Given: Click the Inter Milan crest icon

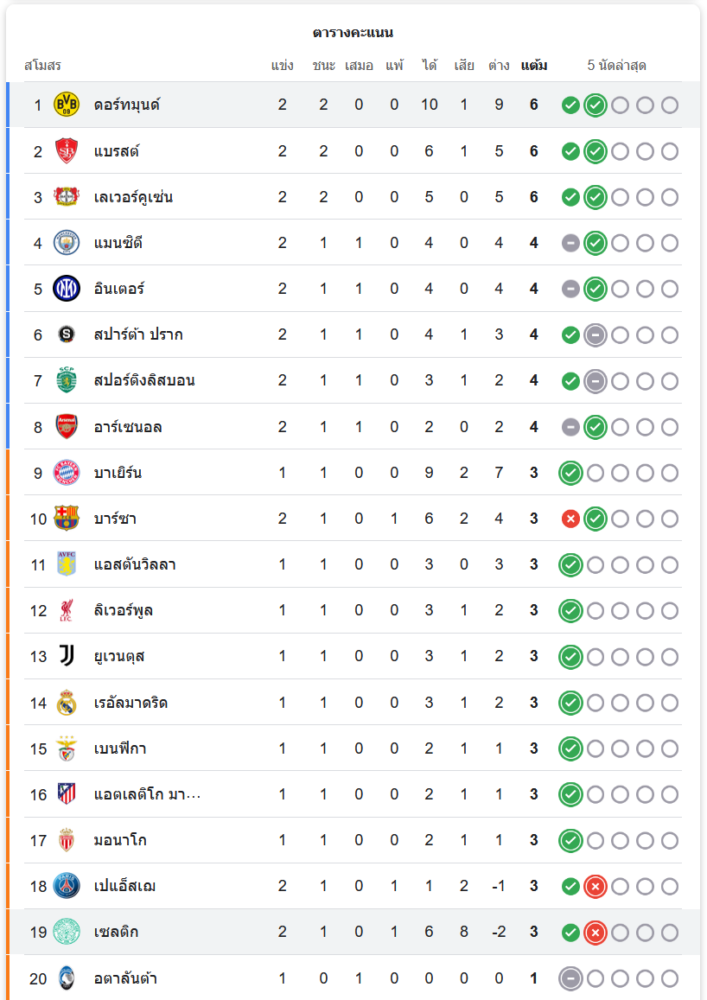Looking at the screenshot, I should [66, 289].
